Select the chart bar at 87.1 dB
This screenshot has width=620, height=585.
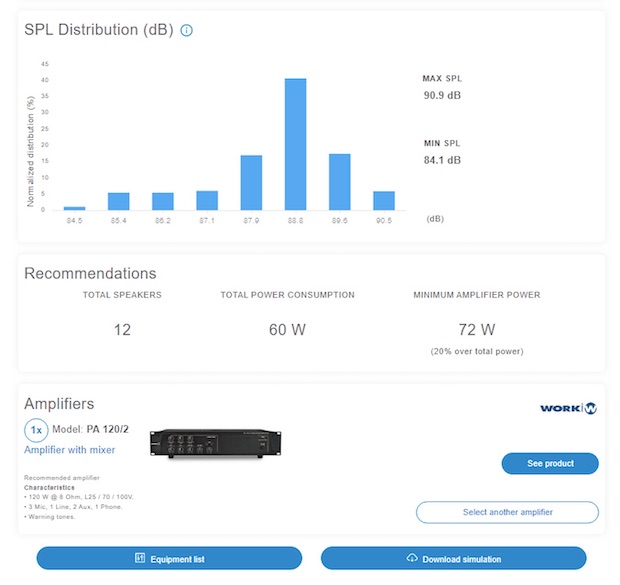coord(207,200)
